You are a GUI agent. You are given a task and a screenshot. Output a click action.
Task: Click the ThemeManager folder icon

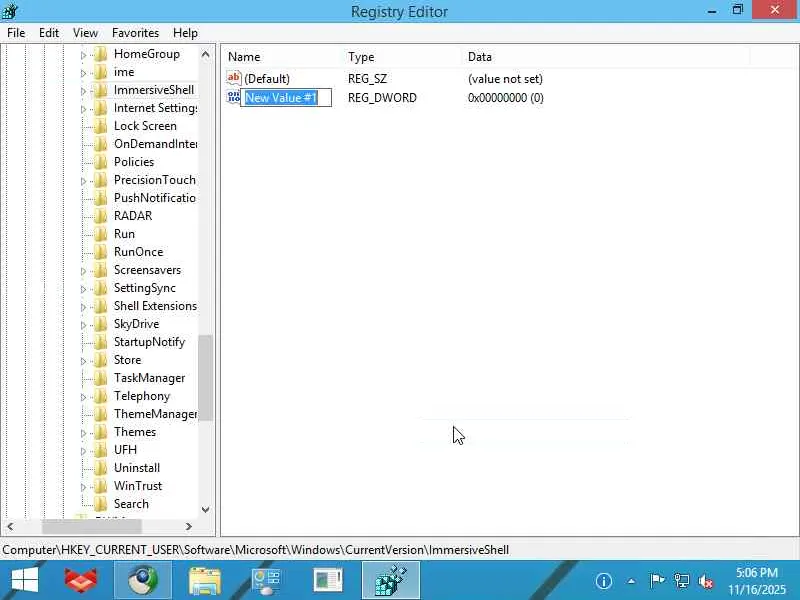101,414
